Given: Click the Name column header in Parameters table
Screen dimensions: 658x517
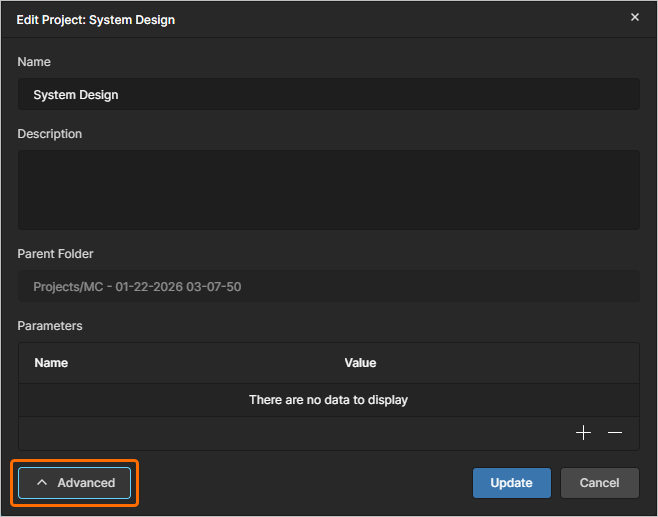Looking at the screenshot, I should 51,363.
